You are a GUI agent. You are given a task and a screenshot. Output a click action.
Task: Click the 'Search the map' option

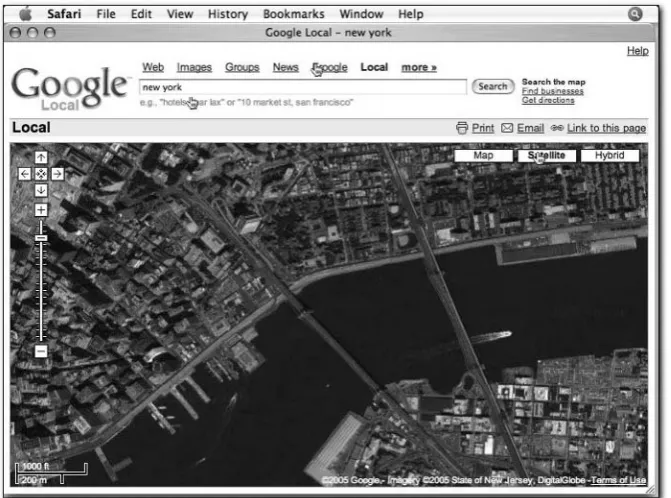[553, 82]
